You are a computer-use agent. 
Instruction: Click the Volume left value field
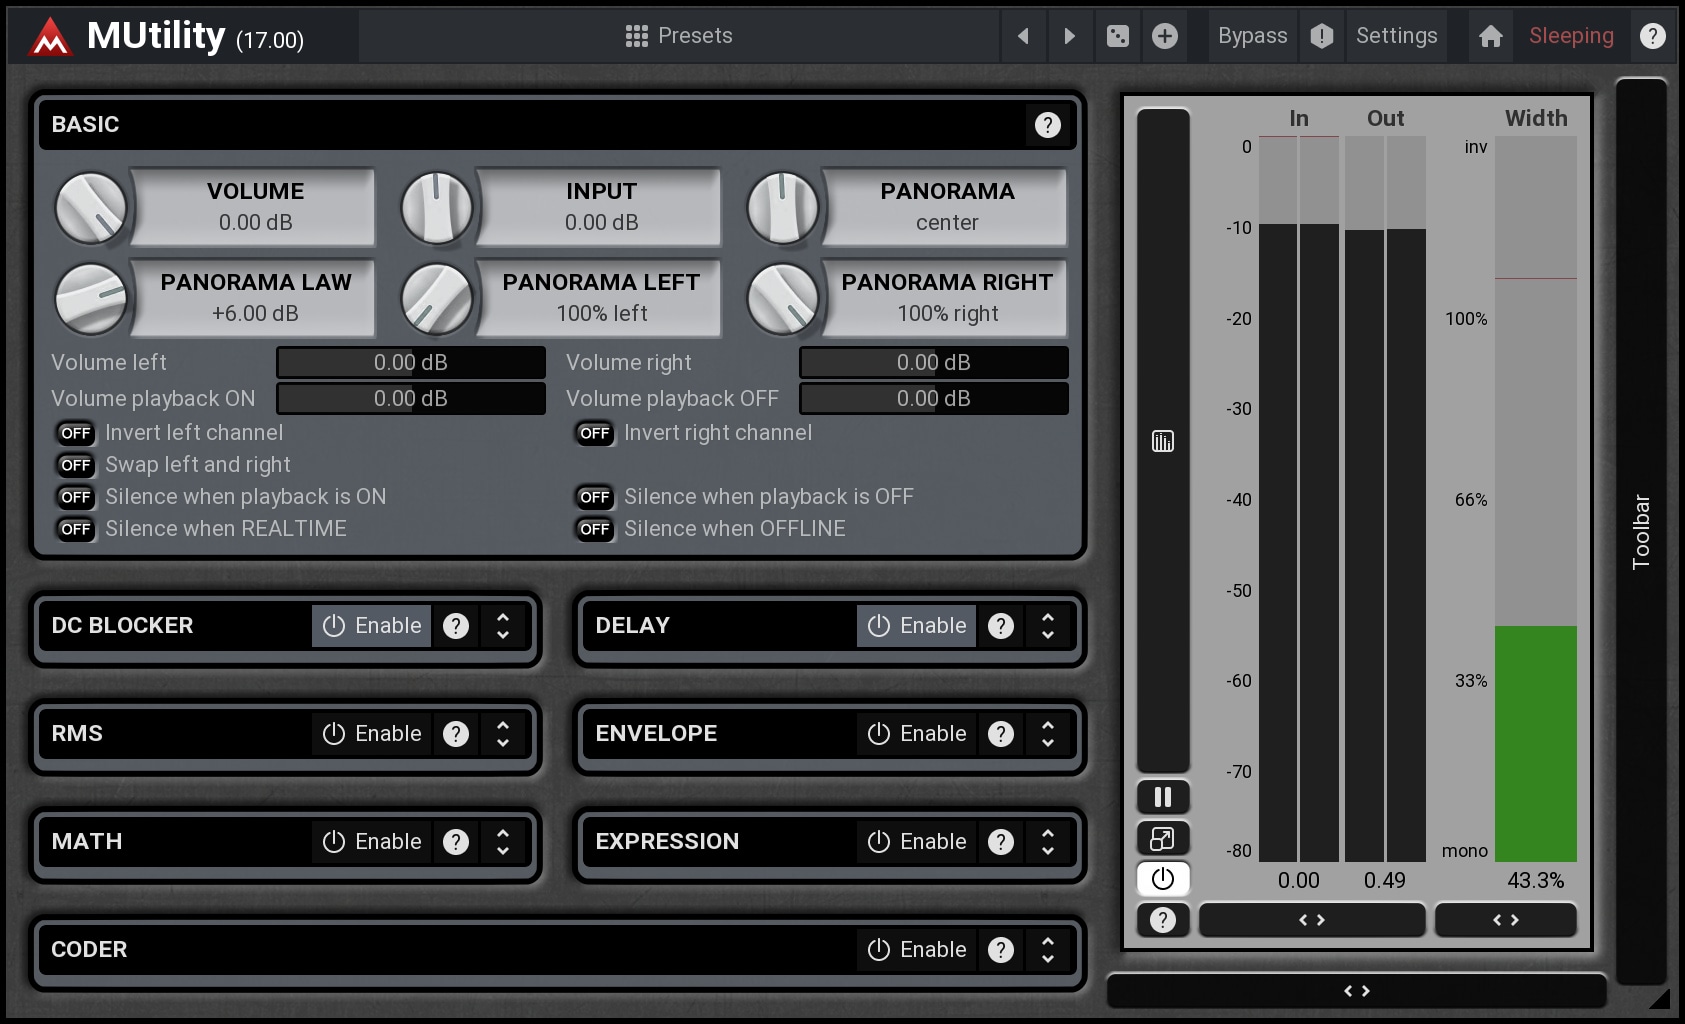pyautogui.click(x=411, y=363)
